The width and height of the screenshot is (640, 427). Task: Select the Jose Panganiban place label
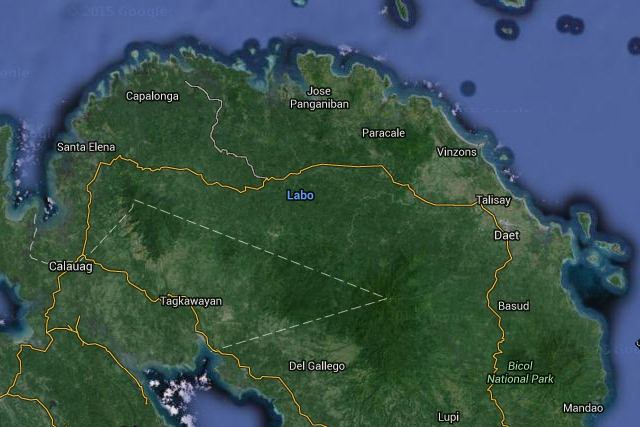(x=319, y=98)
